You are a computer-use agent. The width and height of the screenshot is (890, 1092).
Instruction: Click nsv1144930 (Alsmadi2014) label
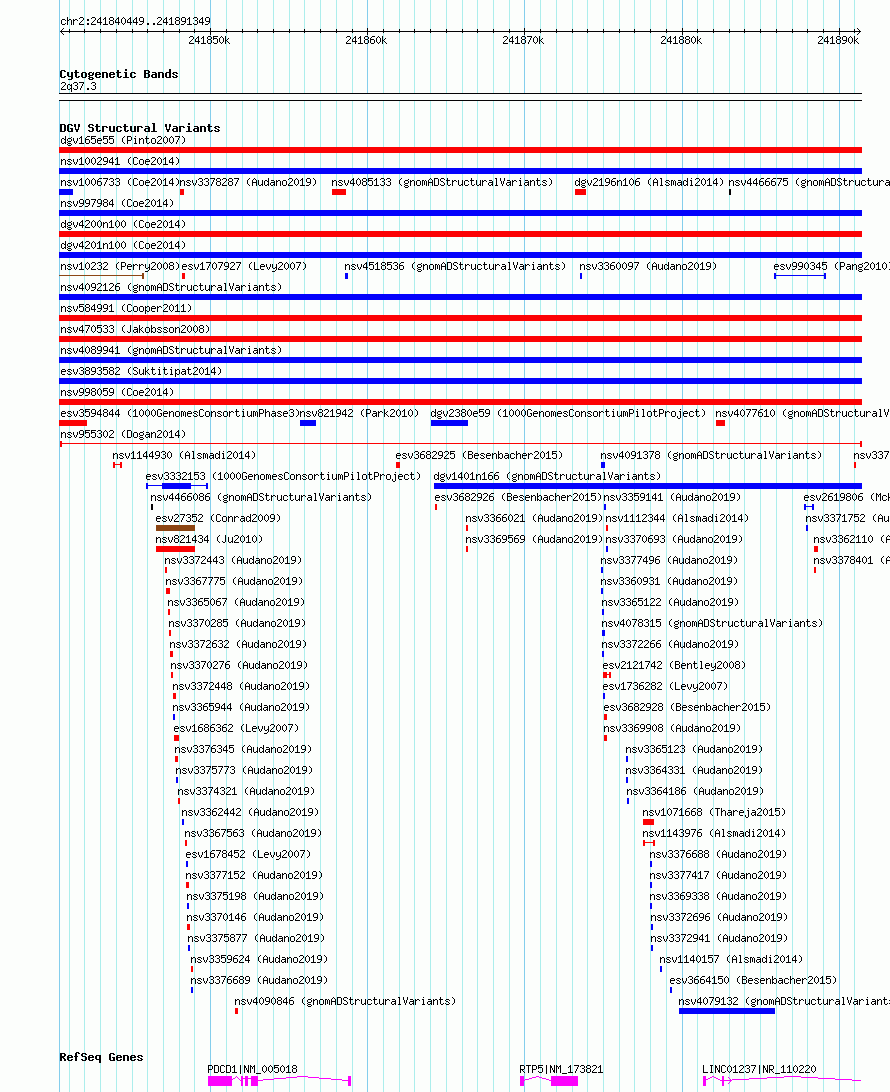click(184, 455)
